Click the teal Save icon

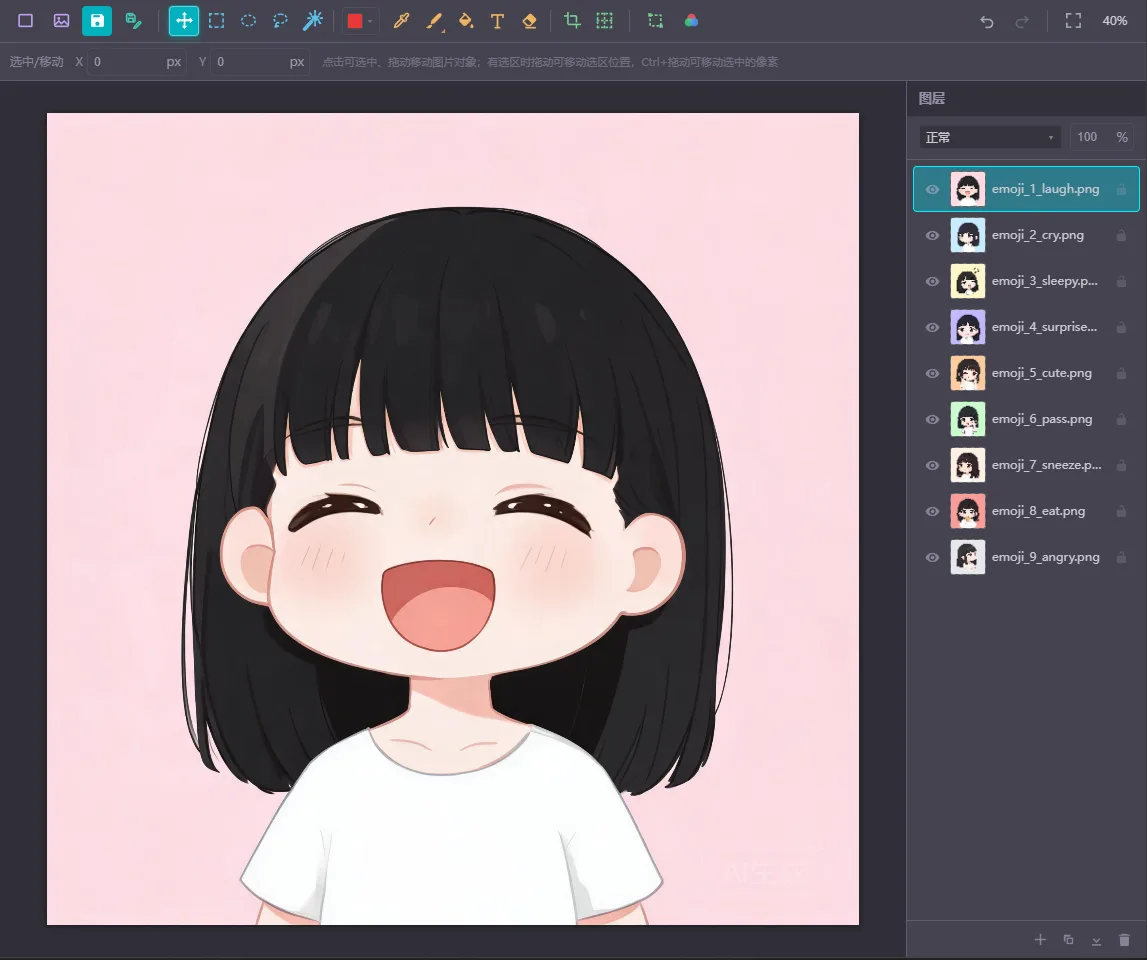(97, 20)
